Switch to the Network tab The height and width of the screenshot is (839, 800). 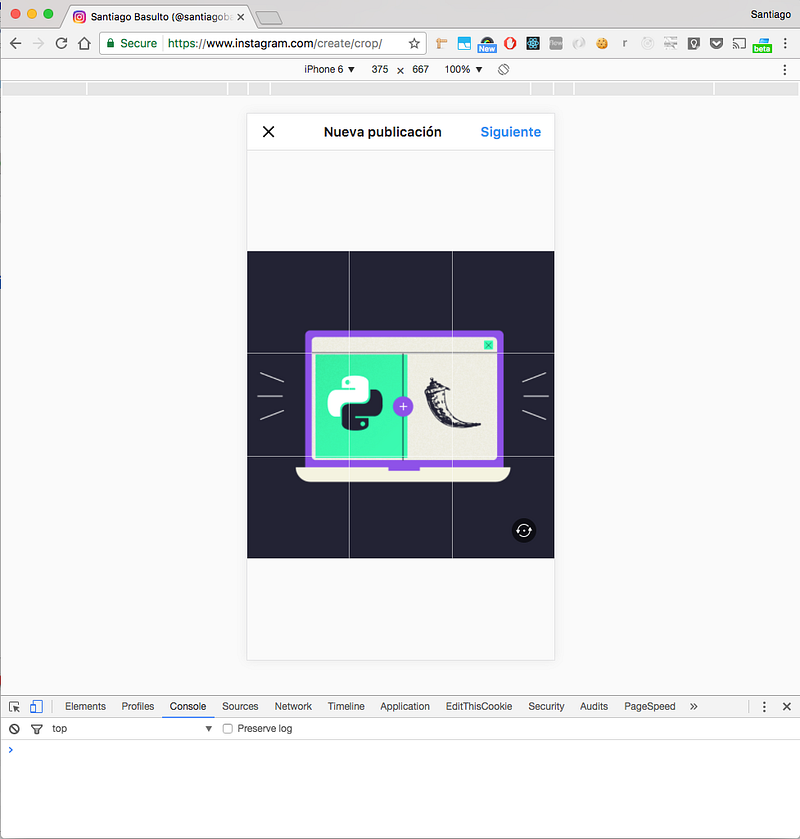pos(293,706)
